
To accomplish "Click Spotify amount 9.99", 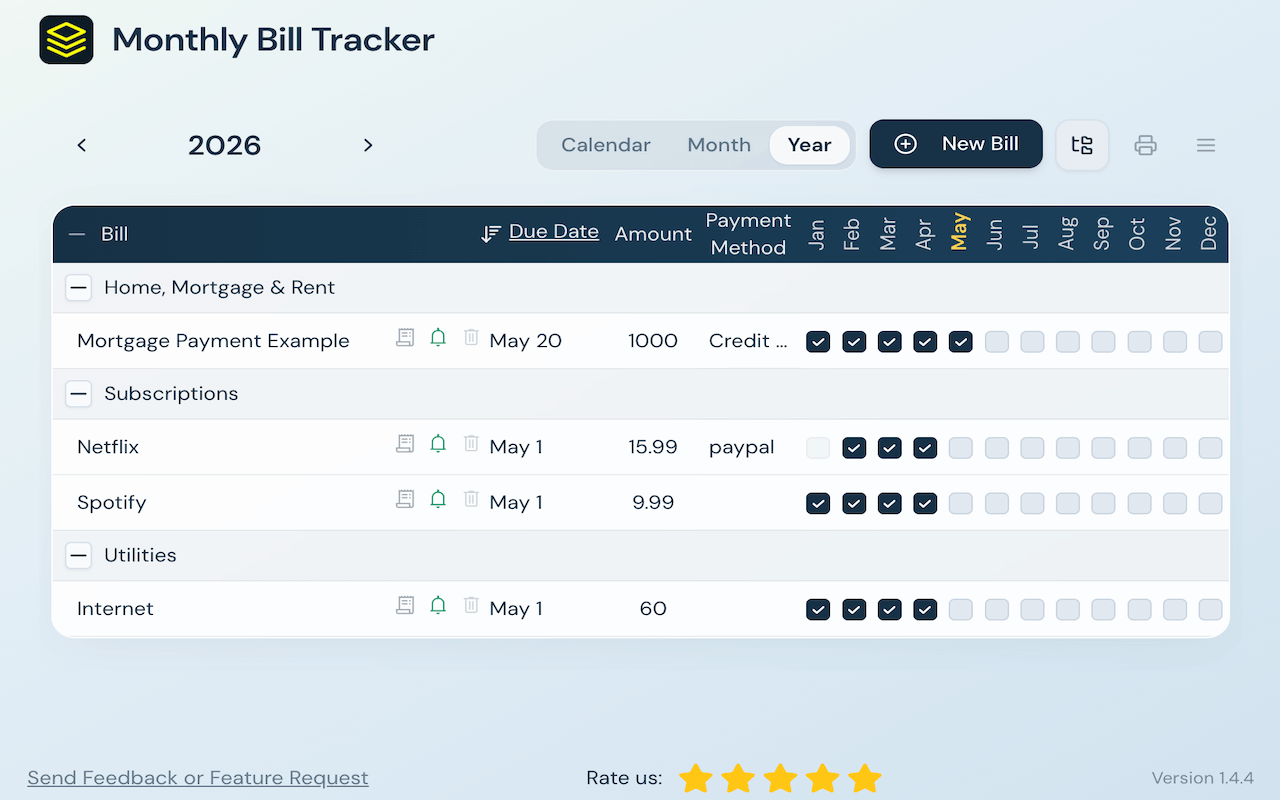I will (x=653, y=503).
